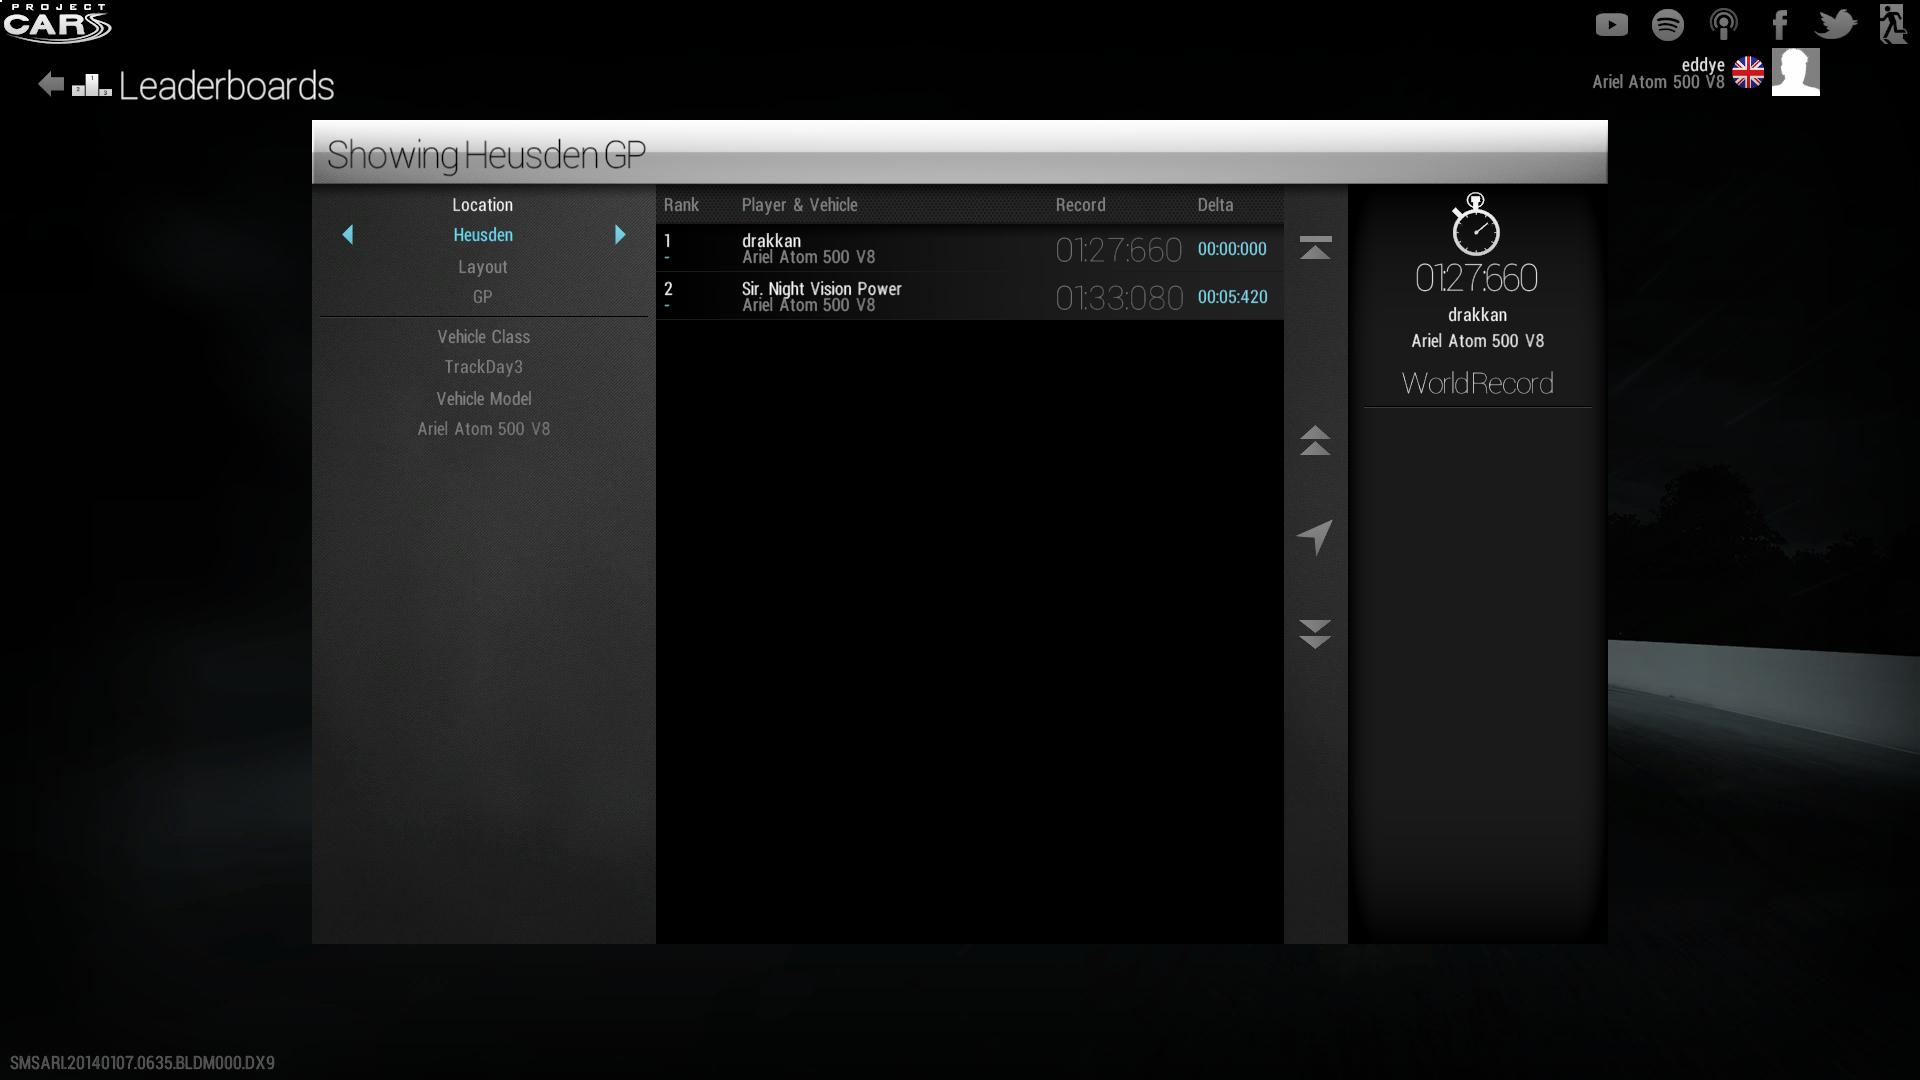Click the podcast radio icon
1920x1080 pixels.
(1723, 24)
